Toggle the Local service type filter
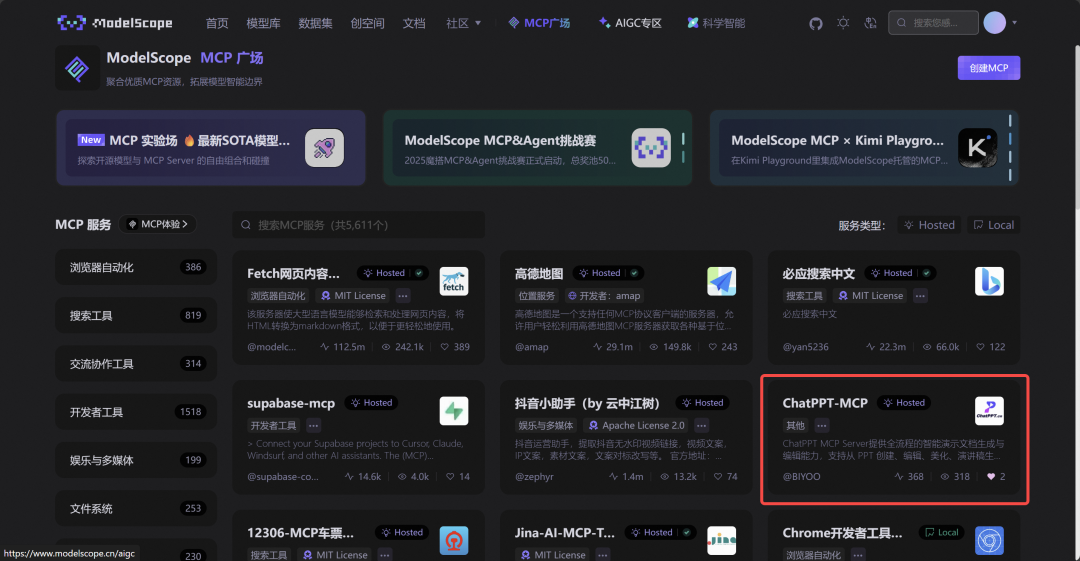This screenshot has width=1080, height=561. pos(993,225)
